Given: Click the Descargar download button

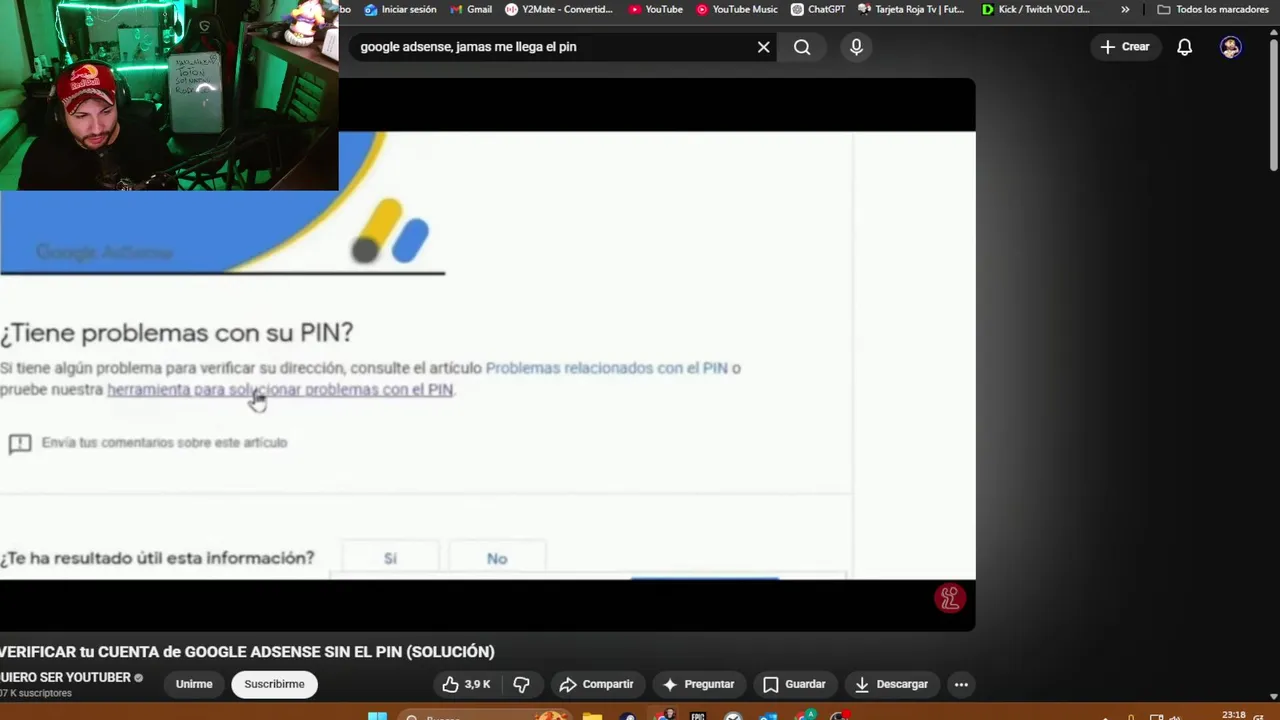Looking at the screenshot, I should [x=891, y=684].
